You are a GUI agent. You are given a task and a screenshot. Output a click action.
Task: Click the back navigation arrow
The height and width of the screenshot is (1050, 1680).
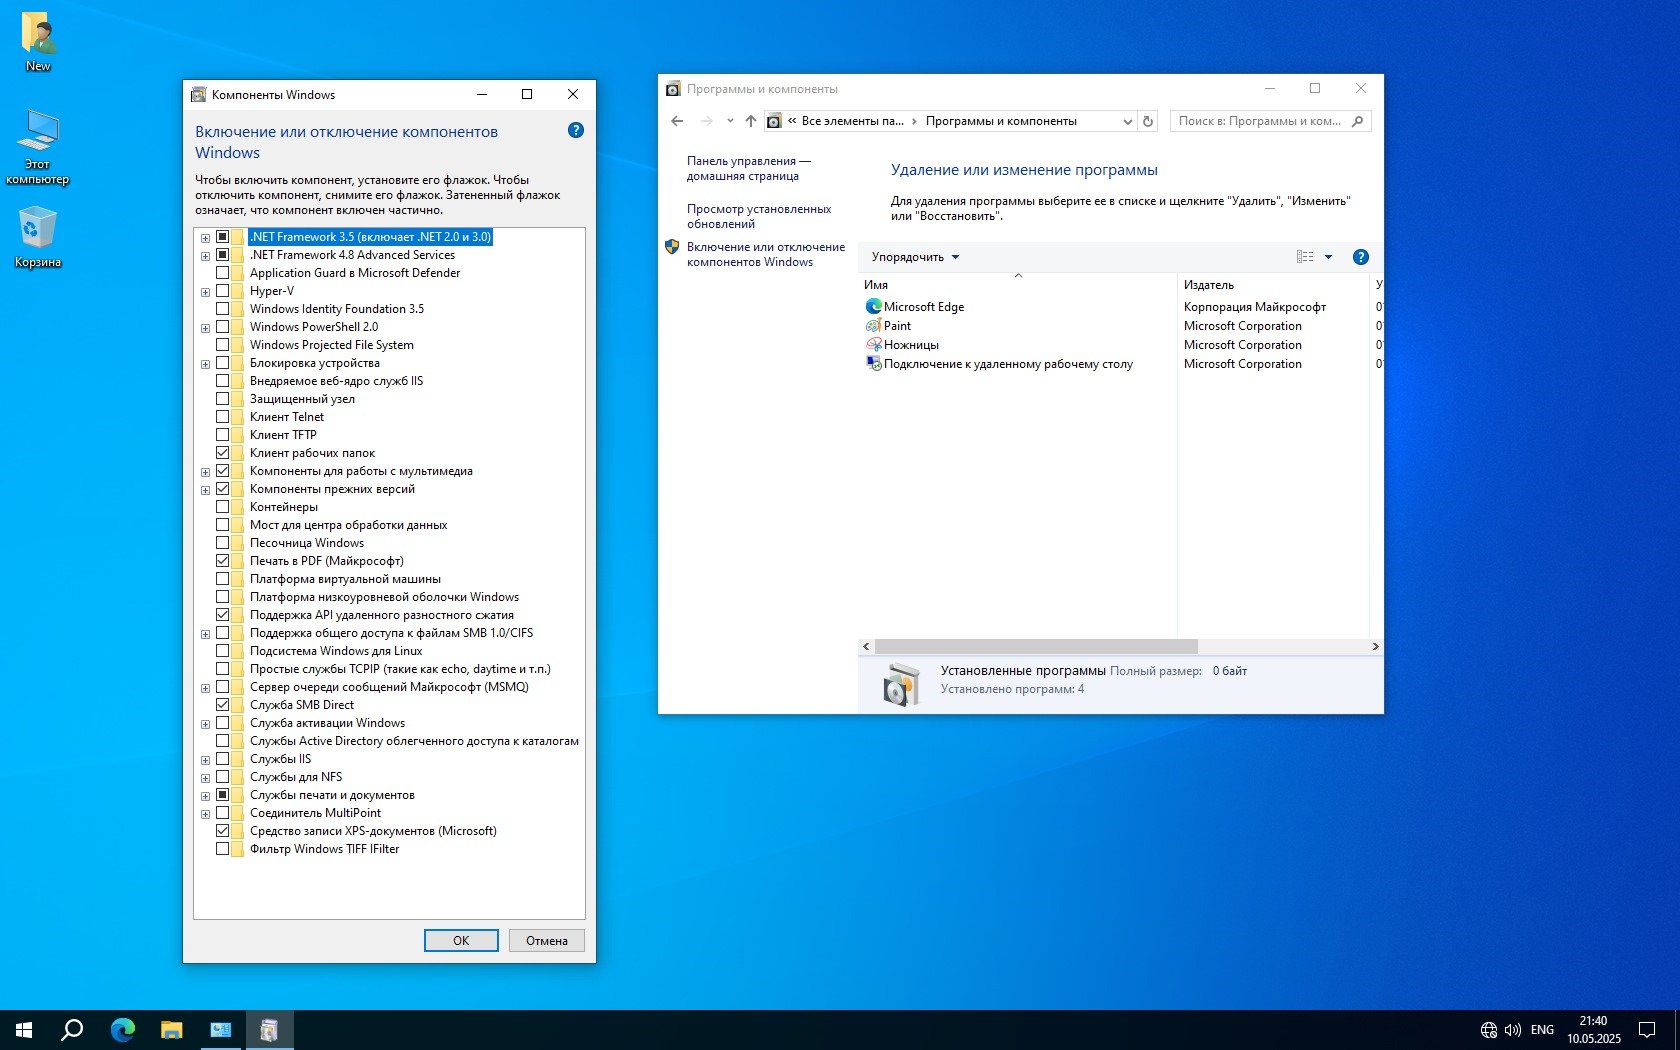click(677, 121)
